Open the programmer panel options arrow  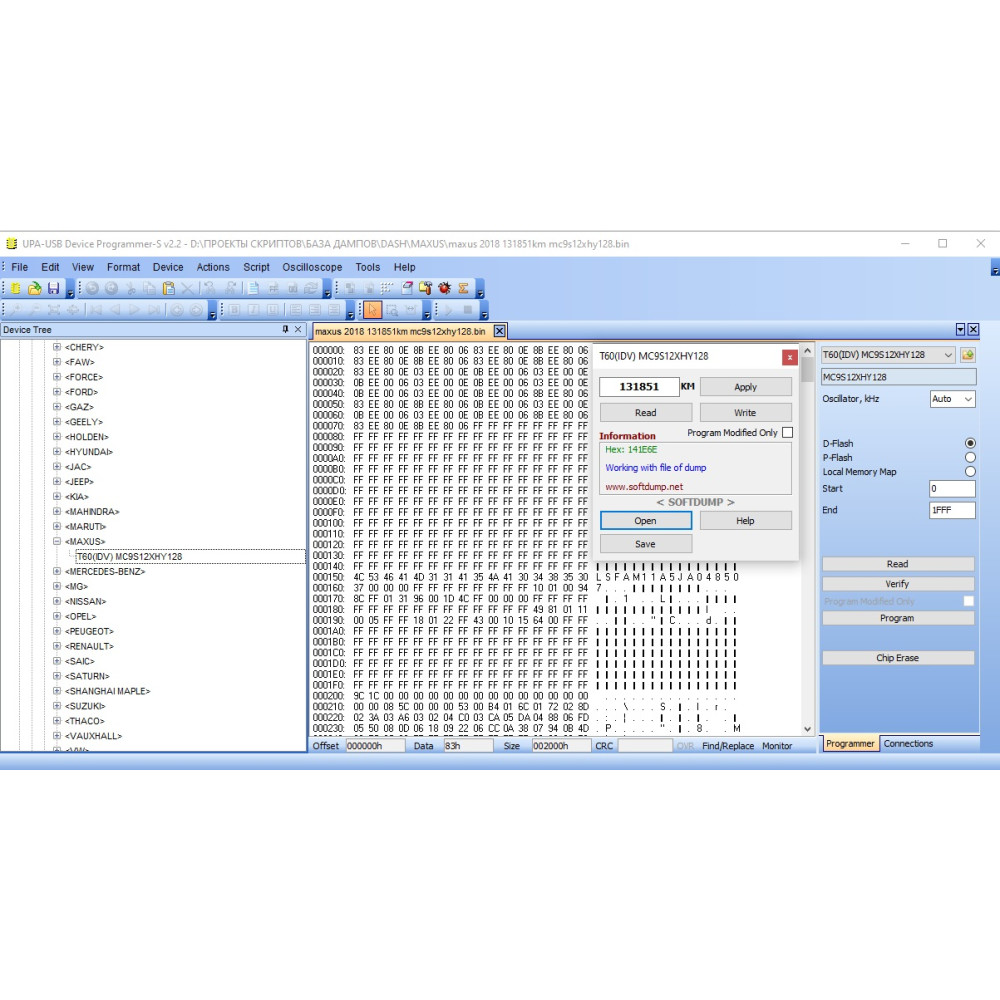960,329
